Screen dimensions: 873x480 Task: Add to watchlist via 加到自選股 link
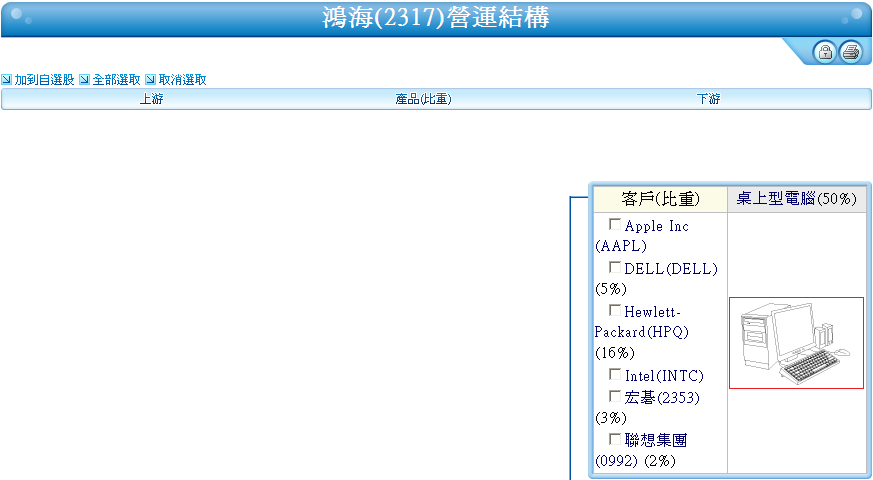click(x=45, y=80)
